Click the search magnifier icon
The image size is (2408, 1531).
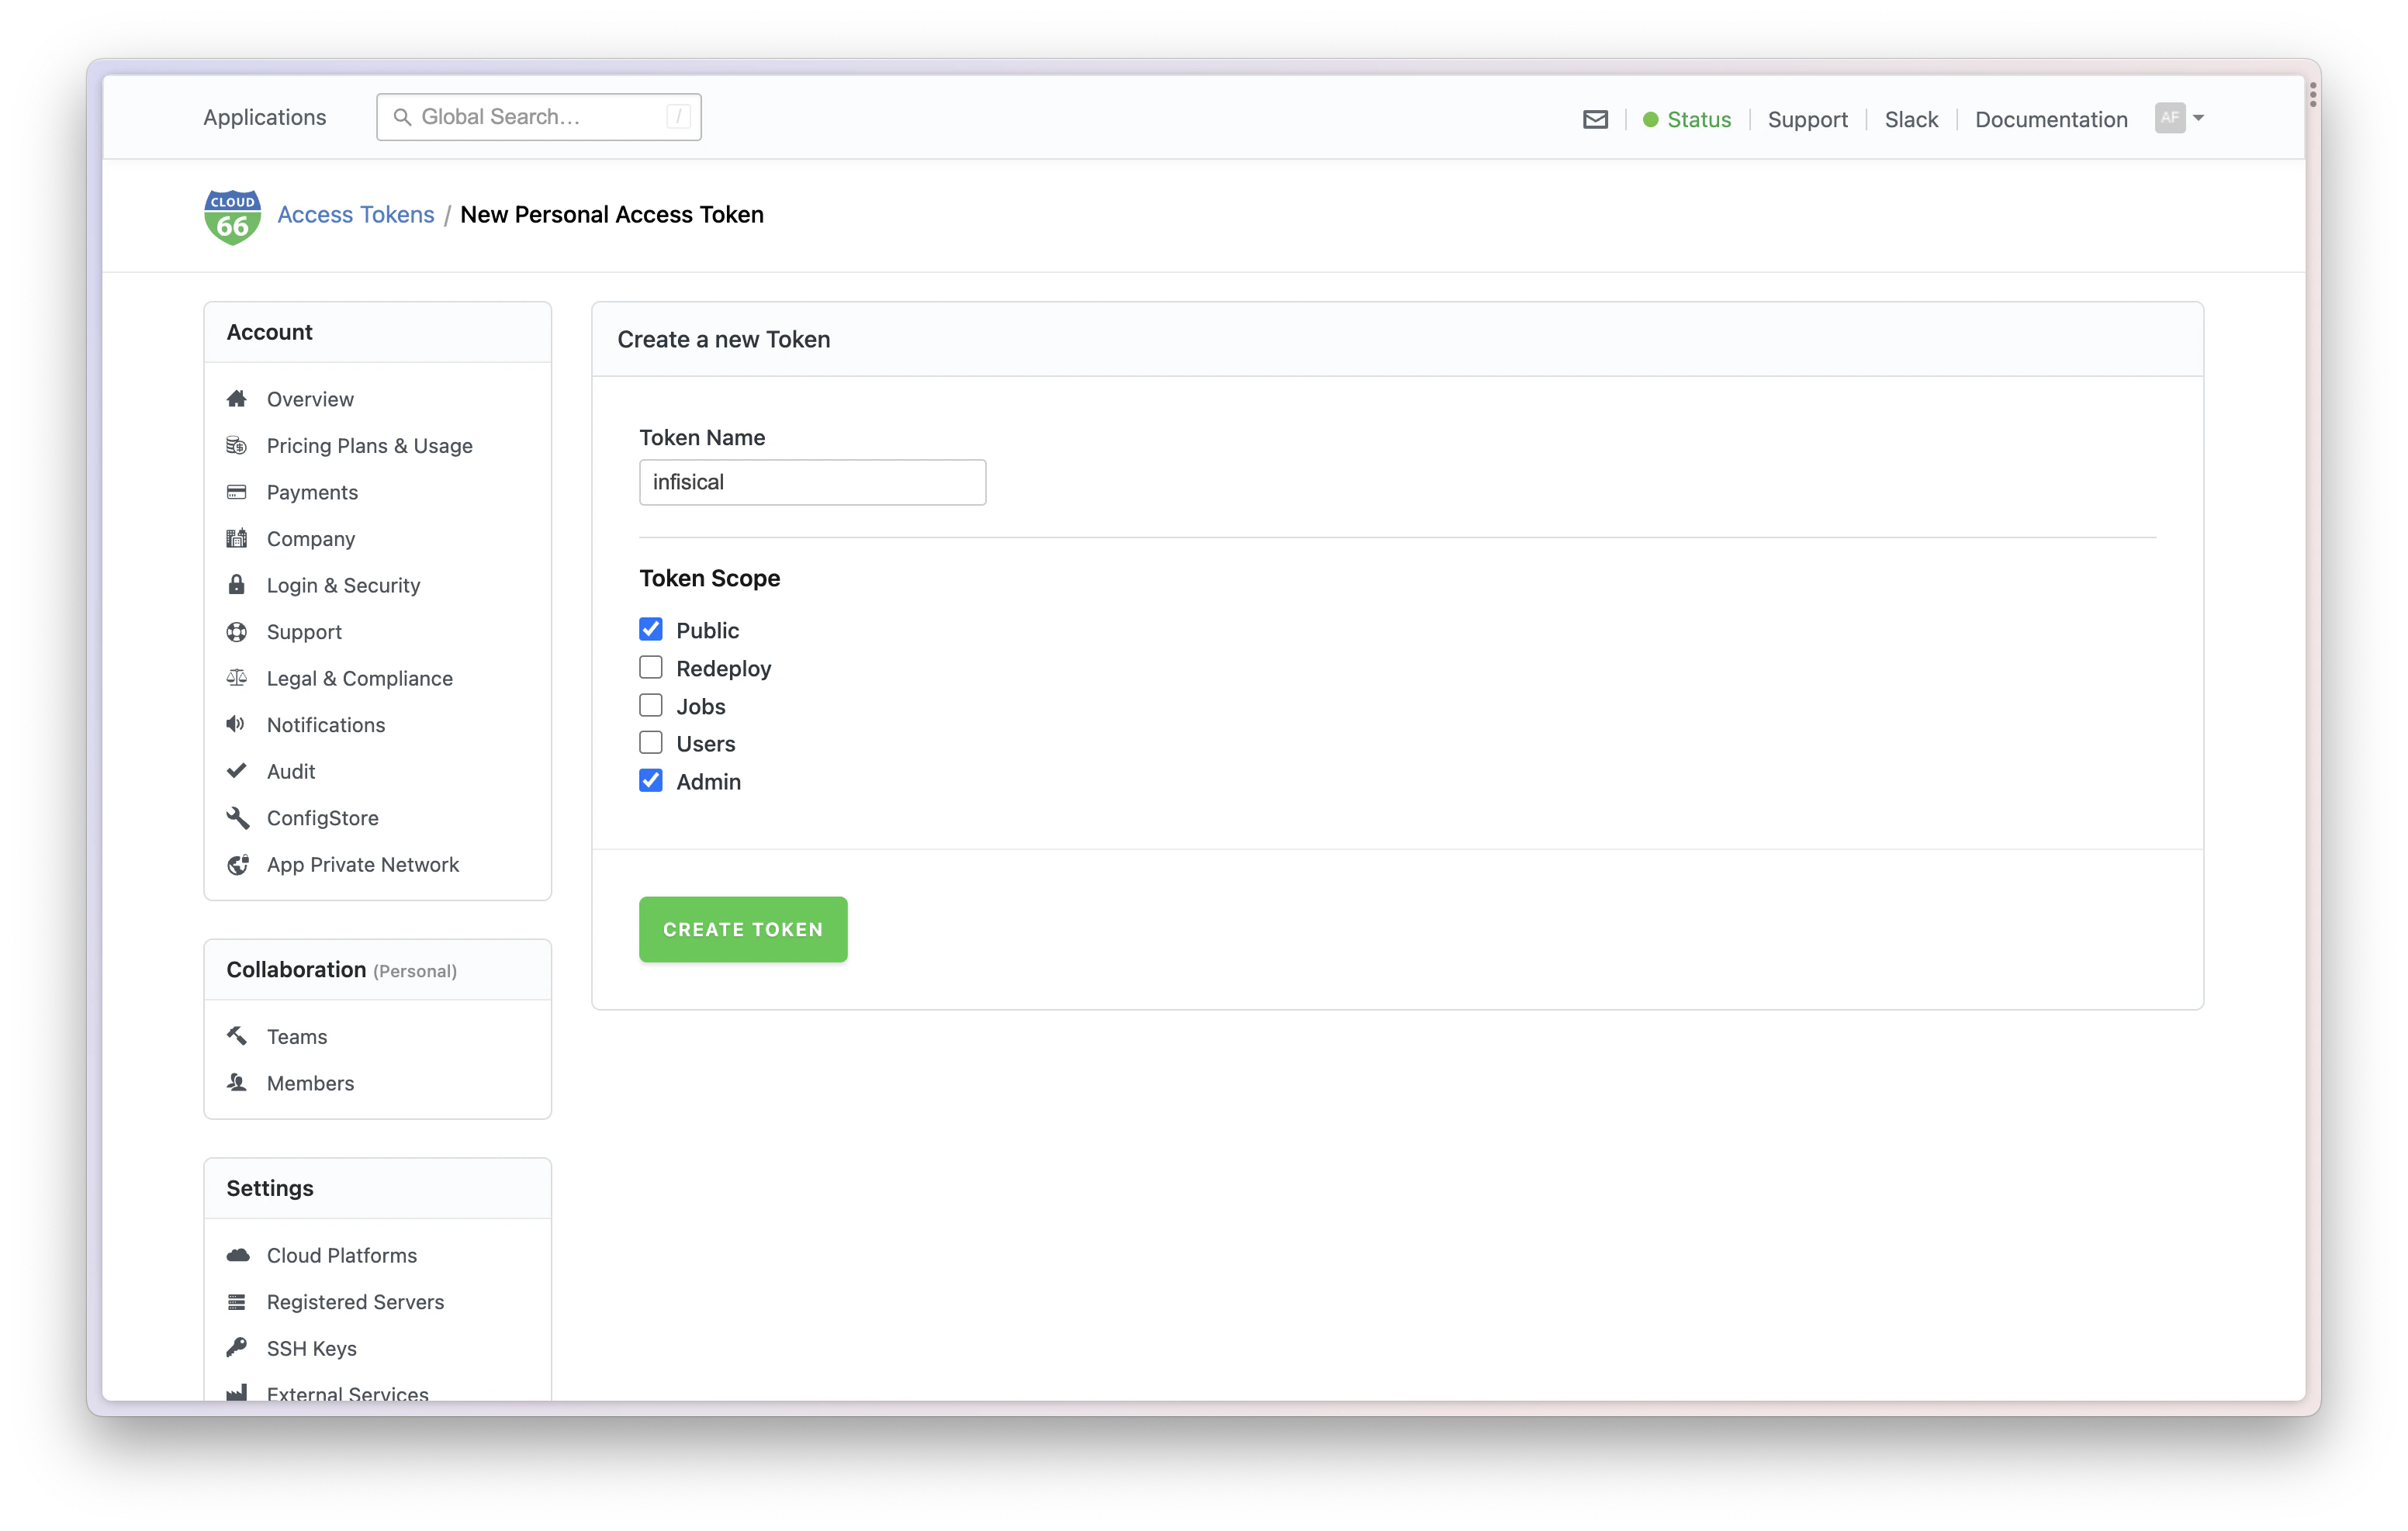402,117
